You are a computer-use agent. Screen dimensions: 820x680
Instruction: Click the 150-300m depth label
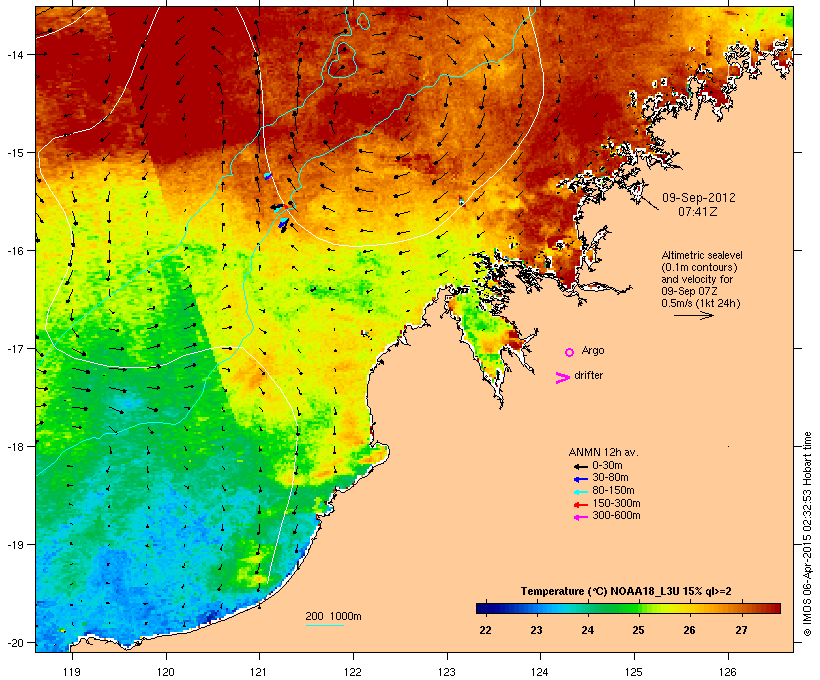[x=616, y=503]
